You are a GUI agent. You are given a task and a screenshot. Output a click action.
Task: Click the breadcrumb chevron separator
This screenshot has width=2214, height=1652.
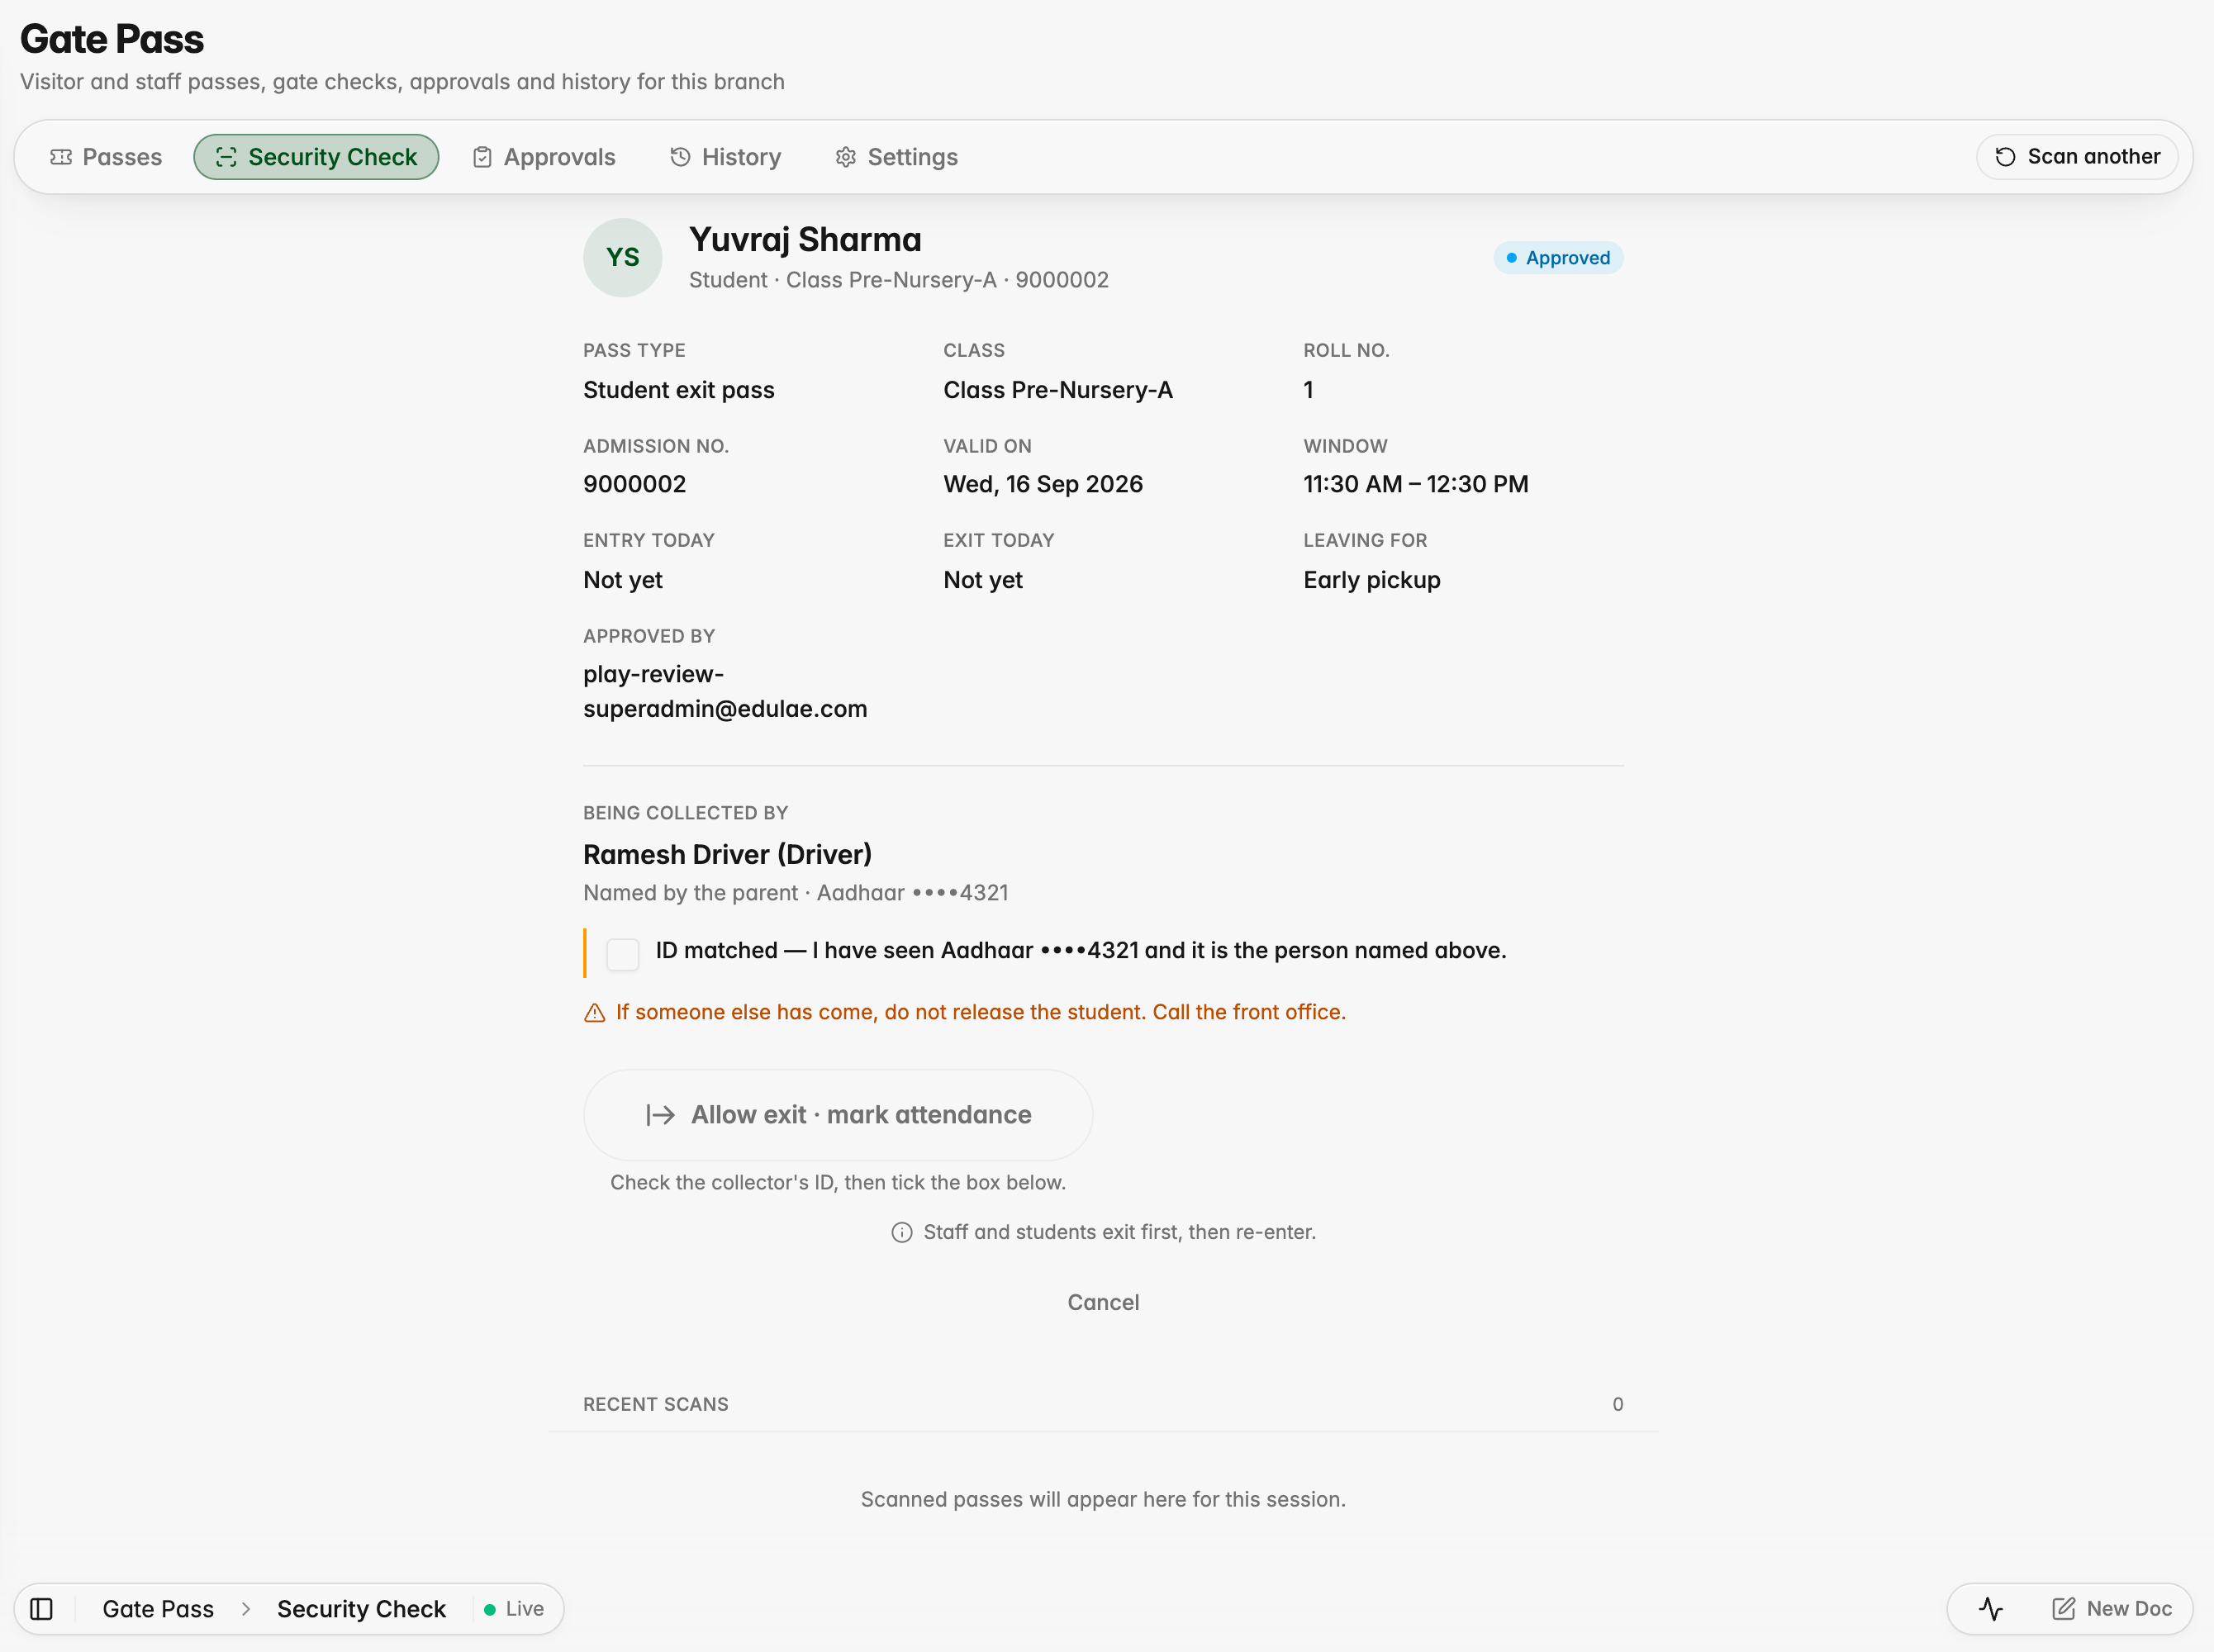coord(246,1609)
